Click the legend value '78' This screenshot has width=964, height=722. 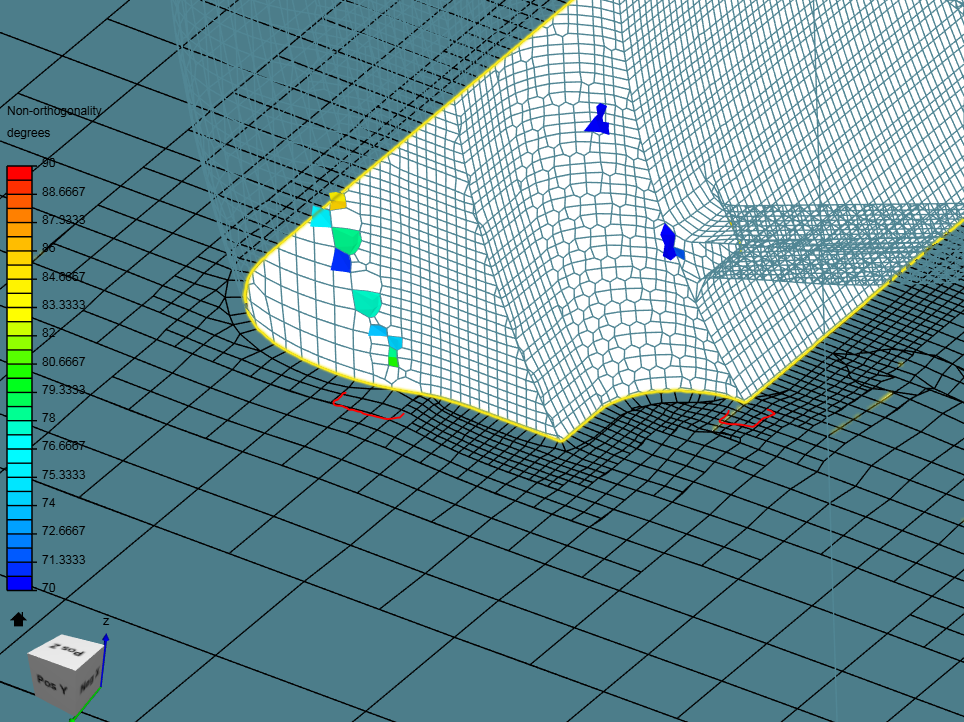click(49, 418)
